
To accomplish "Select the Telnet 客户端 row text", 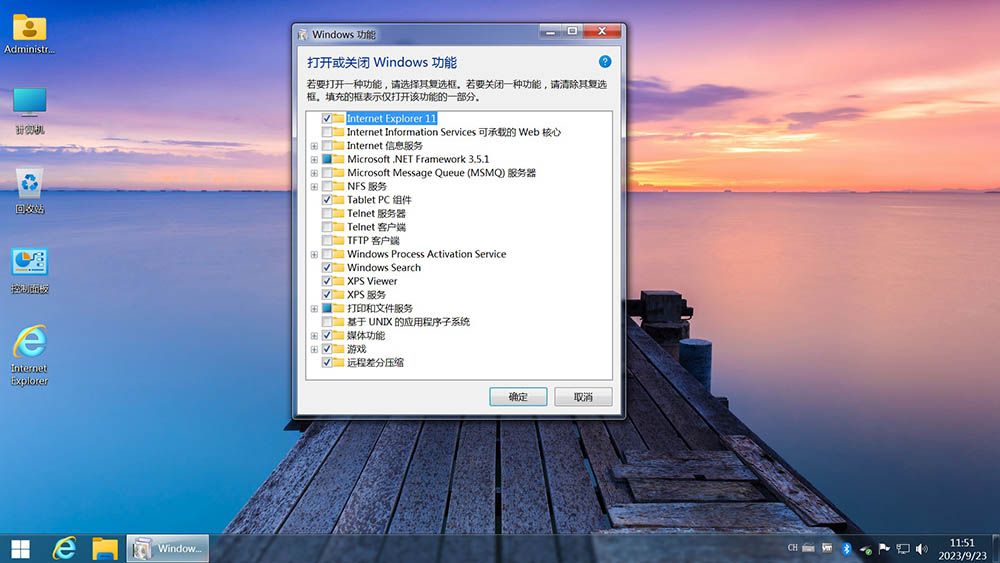I will (x=376, y=227).
